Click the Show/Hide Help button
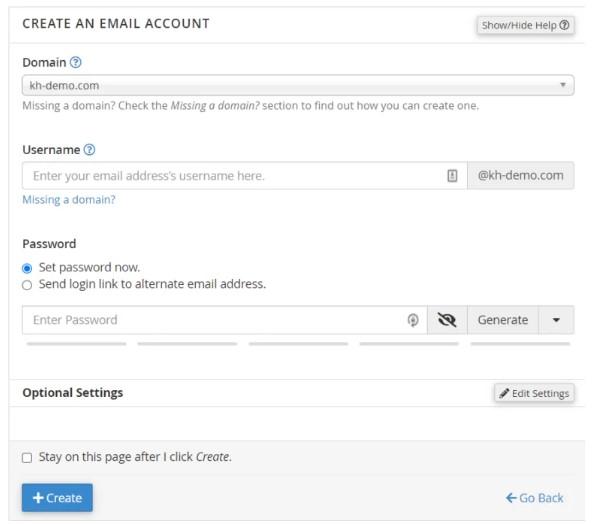Screen dimensions: 595x524 pyautogui.click(x=526, y=25)
